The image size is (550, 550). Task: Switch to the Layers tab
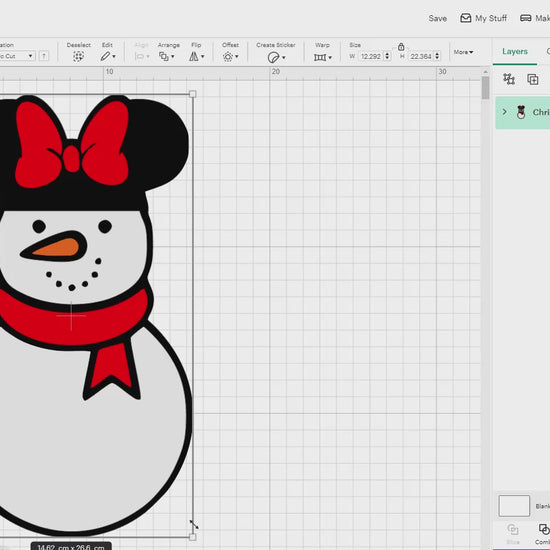[515, 51]
